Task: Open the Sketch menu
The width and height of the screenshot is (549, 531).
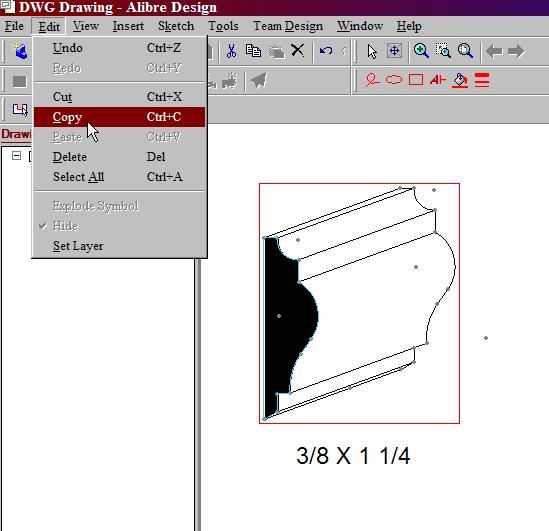Action: click(176, 26)
